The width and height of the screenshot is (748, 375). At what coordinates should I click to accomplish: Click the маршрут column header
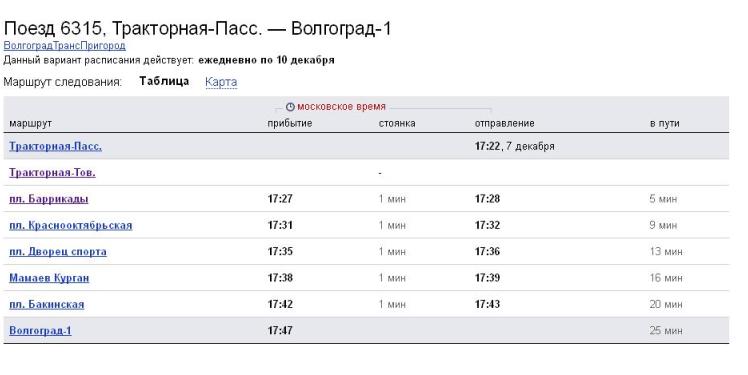click(30, 124)
